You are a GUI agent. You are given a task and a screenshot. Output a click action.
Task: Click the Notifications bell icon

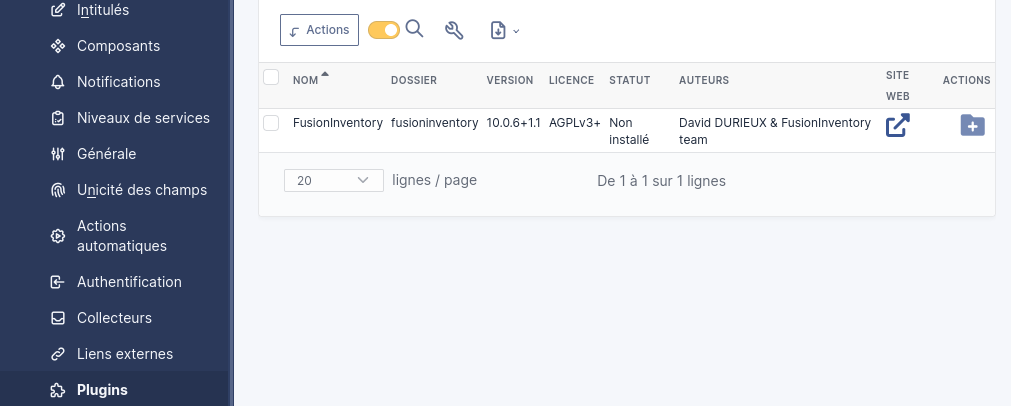coord(58,82)
